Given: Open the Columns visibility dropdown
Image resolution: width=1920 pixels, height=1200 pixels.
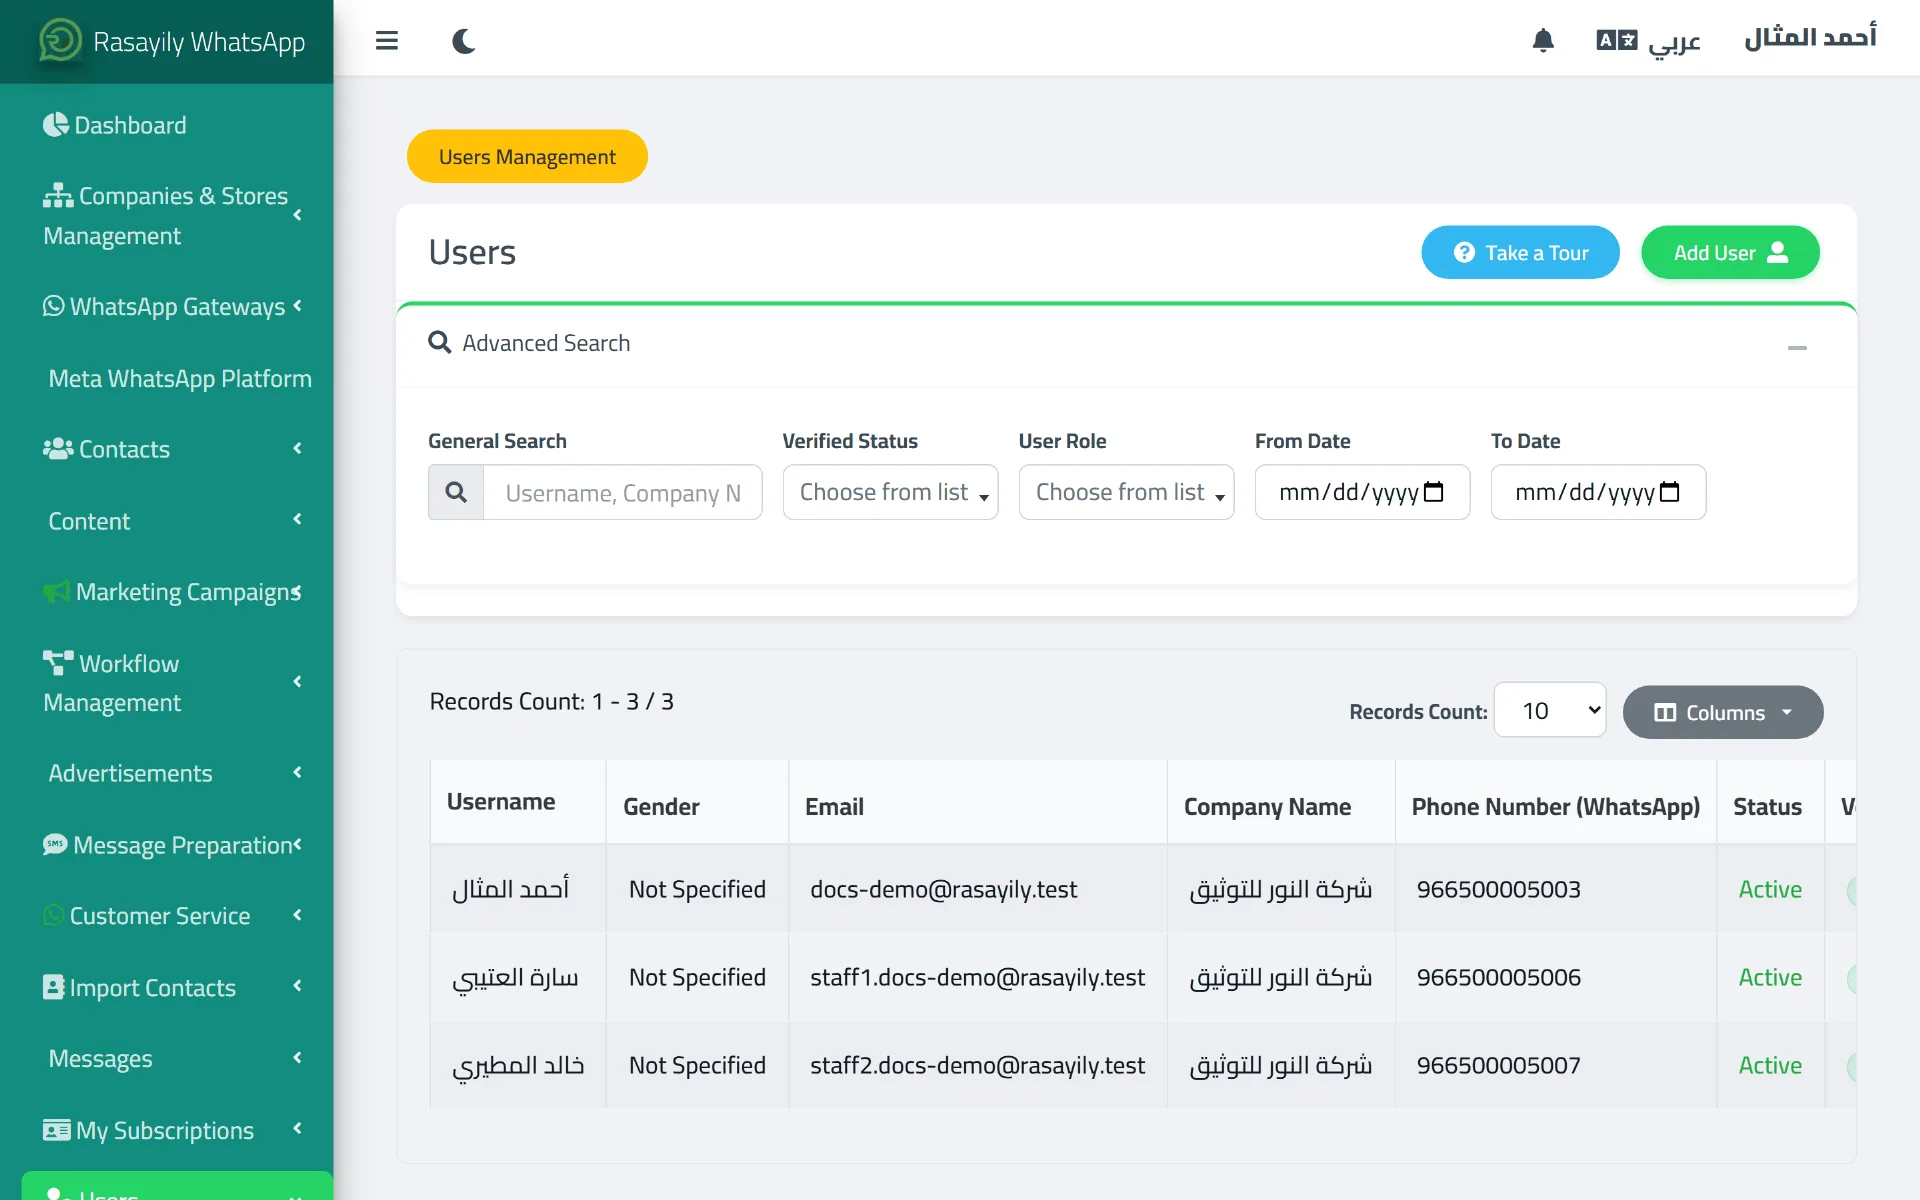Looking at the screenshot, I should pyautogui.click(x=1723, y=712).
